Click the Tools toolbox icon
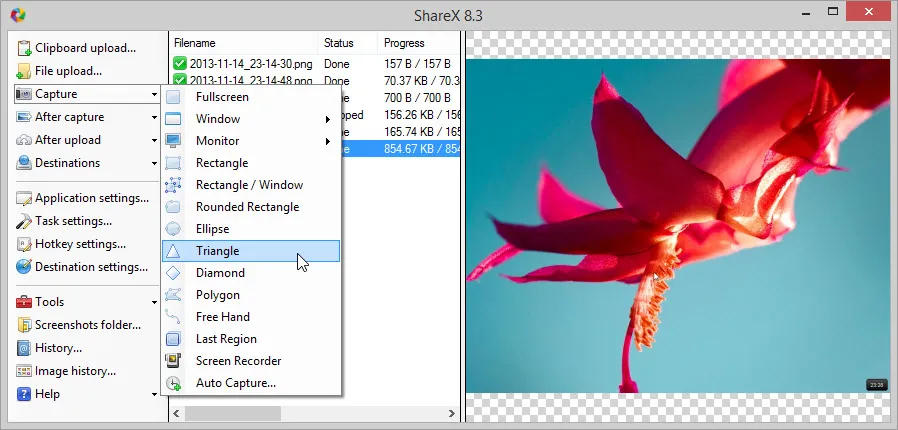Image resolution: width=898 pixels, height=430 pixels. [x=23, y=302]
